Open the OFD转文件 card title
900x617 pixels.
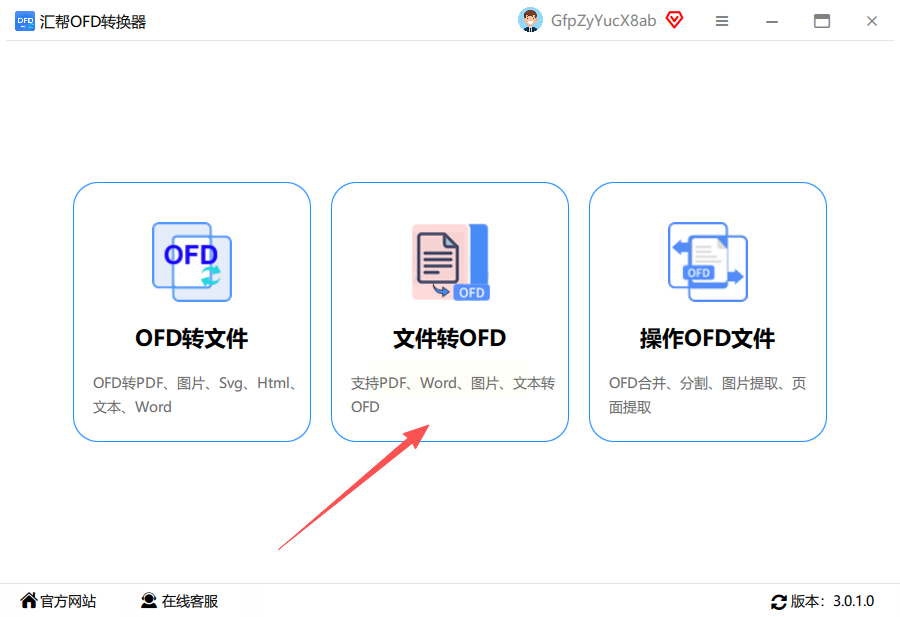point(192,338)
